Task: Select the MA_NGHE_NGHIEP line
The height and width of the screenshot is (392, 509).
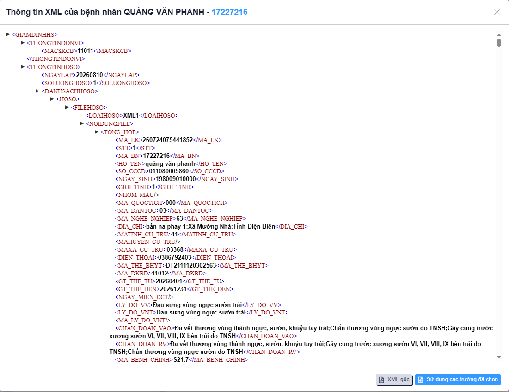Action: click(x=180, y=218)
